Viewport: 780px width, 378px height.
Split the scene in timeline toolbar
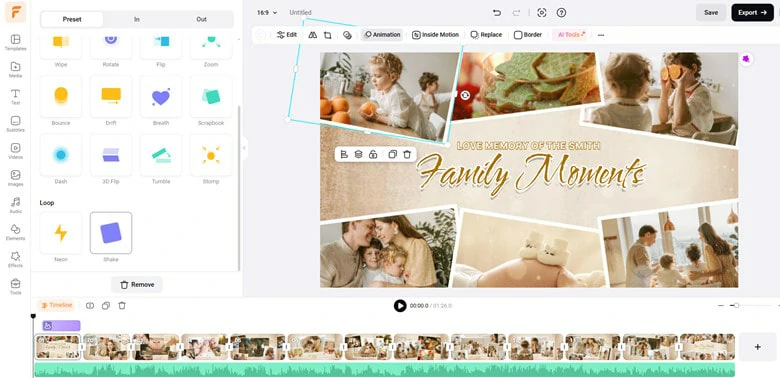pos(90,305)
